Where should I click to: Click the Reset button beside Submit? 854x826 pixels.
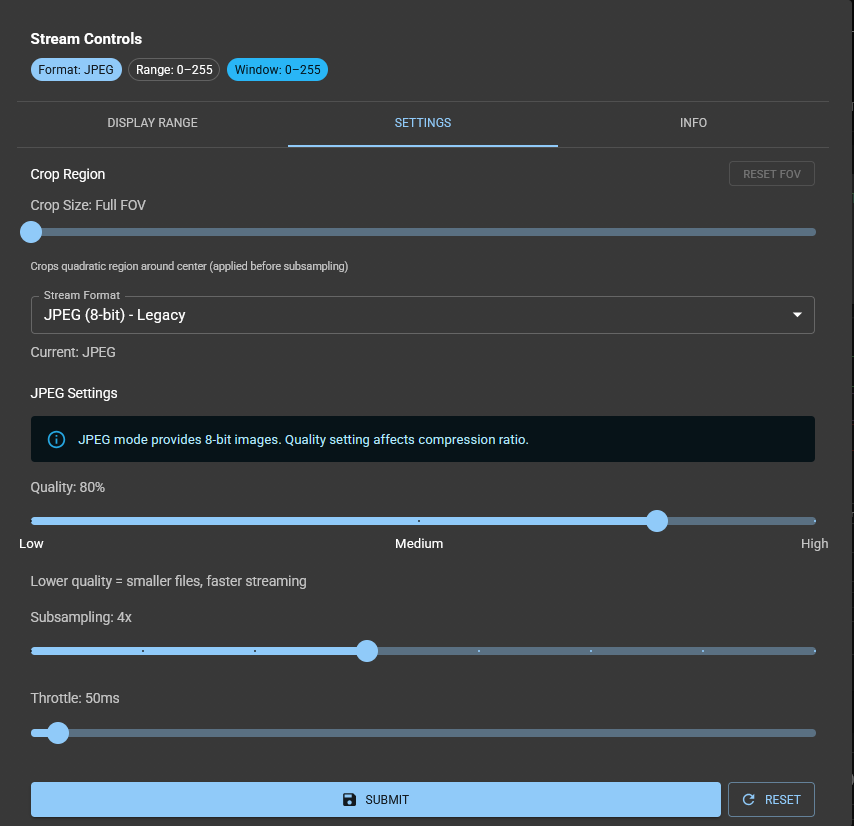pyautogui.click(x=771, y=799)
